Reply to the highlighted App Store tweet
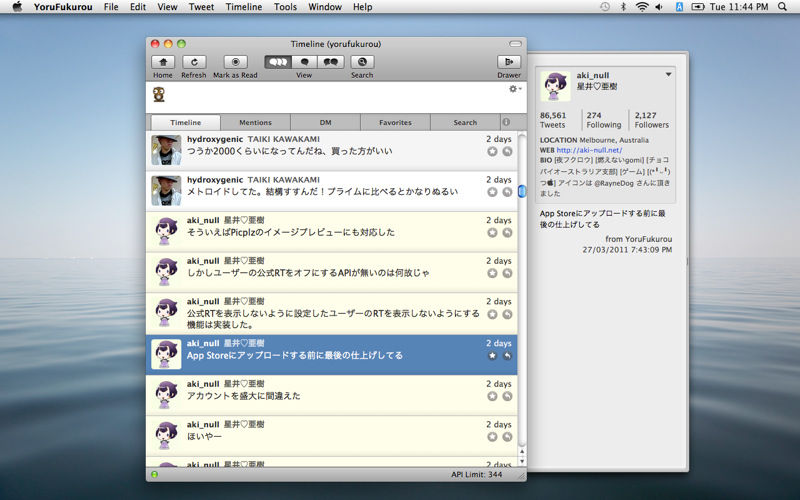 click(507, 356)
